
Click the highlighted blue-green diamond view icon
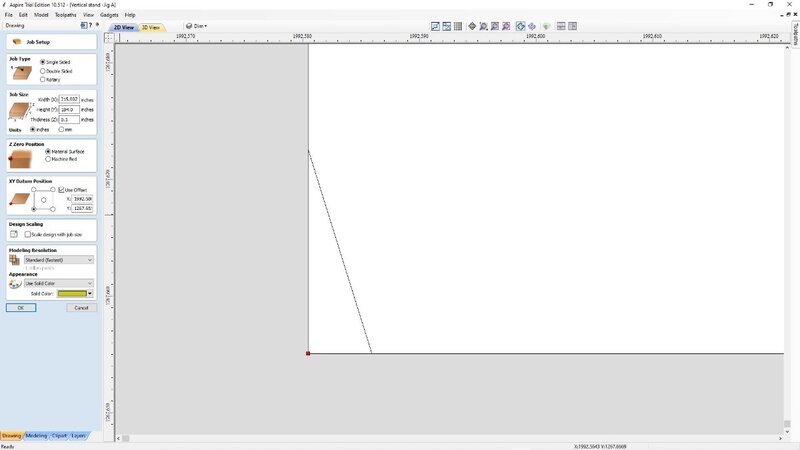(520, 26)
